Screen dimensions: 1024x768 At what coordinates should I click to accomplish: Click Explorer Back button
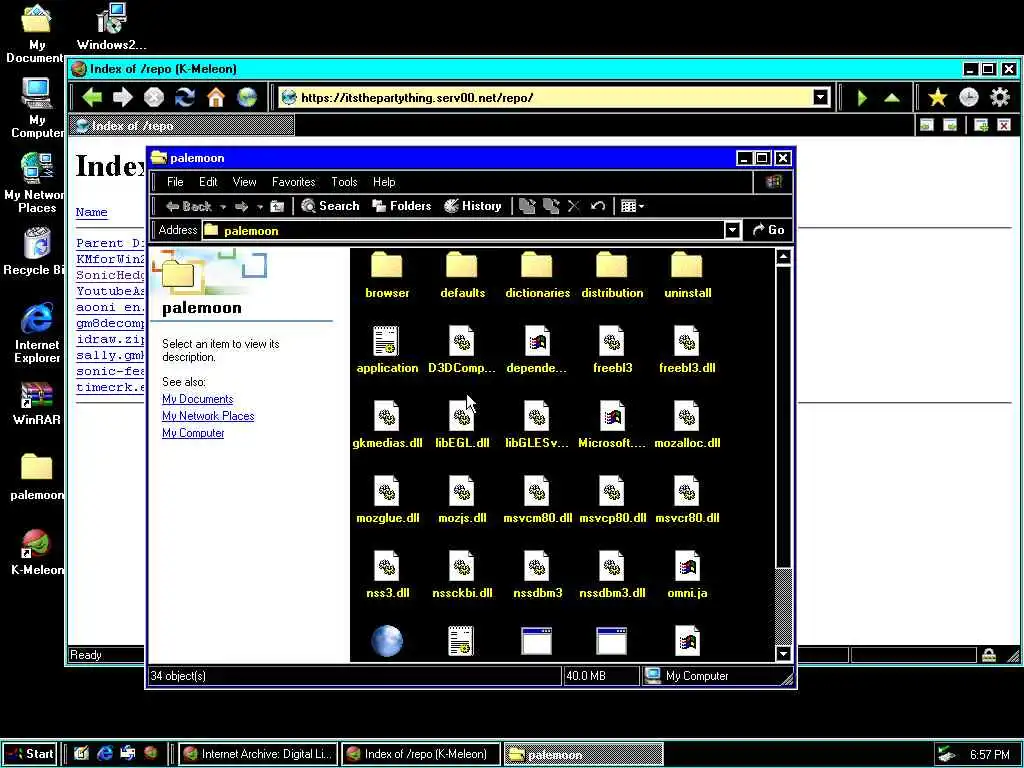coord(189,206)
